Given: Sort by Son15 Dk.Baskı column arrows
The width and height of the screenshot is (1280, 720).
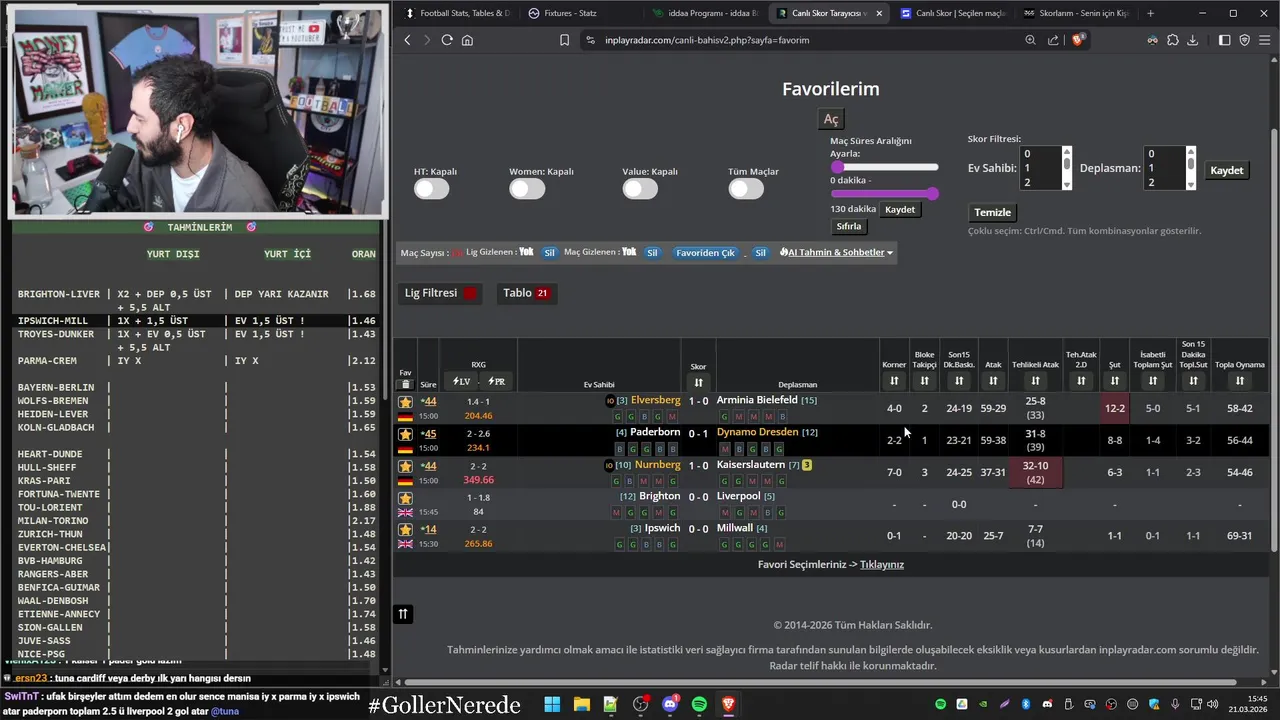Looking at the screenshot, I should [x=959, y=381].
